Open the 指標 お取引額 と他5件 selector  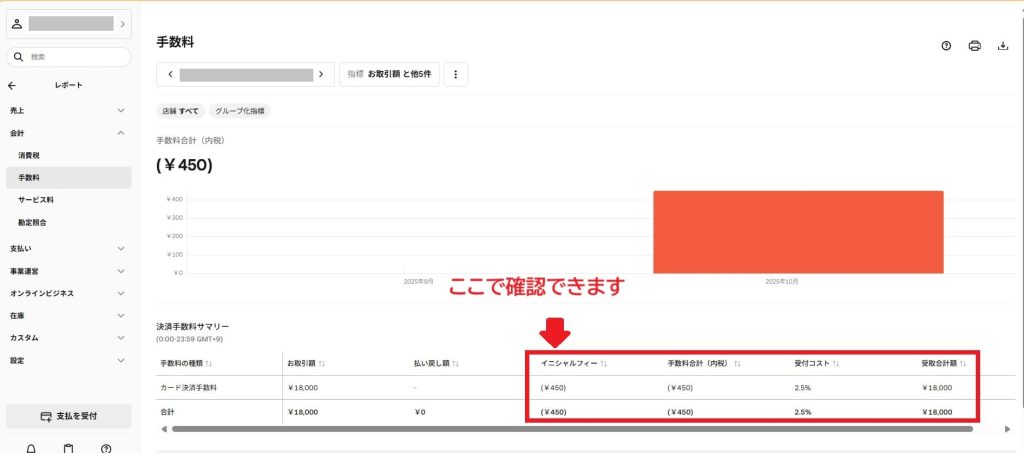pyautogui.click(x=389, y=74)
